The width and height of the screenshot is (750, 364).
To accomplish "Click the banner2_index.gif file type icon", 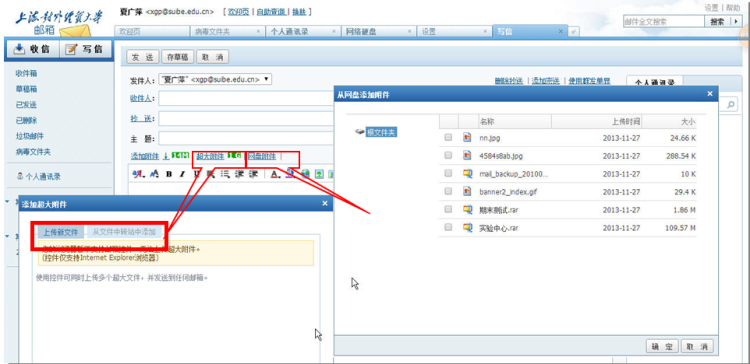I will coord(467,191).
